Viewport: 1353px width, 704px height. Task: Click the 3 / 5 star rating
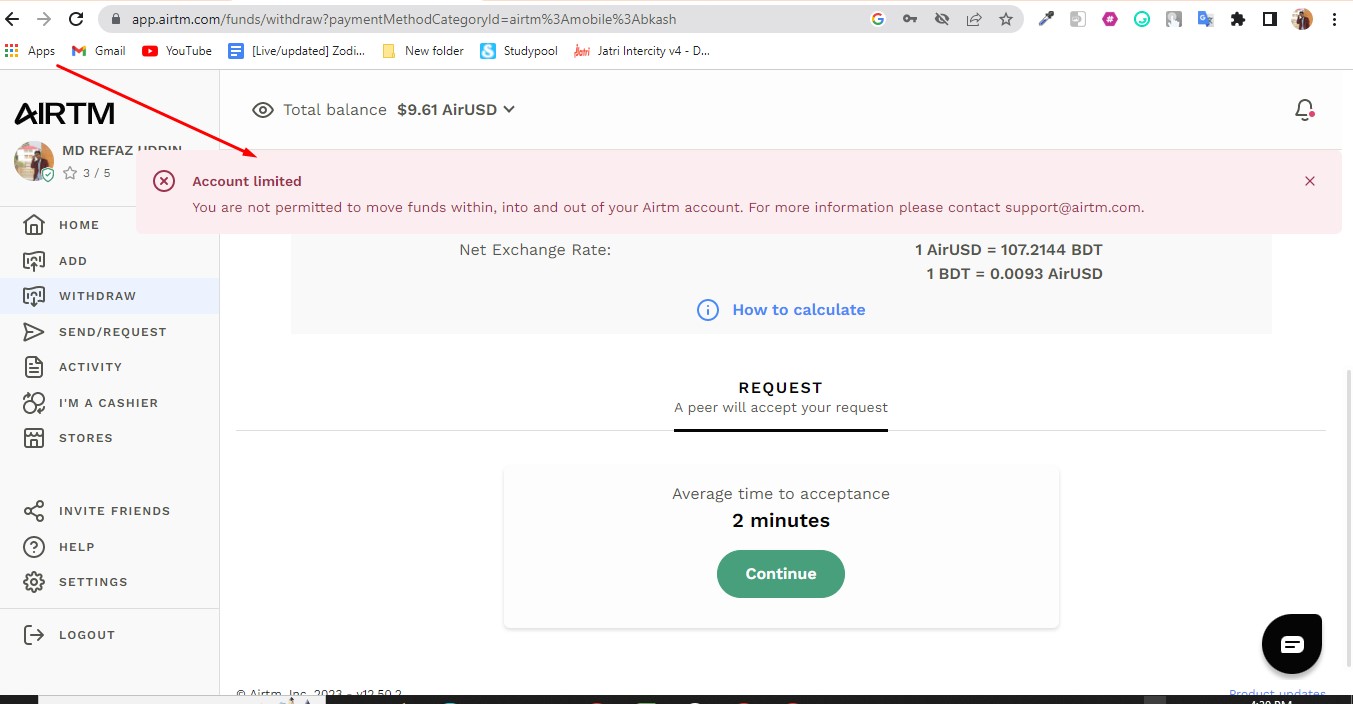87,173
